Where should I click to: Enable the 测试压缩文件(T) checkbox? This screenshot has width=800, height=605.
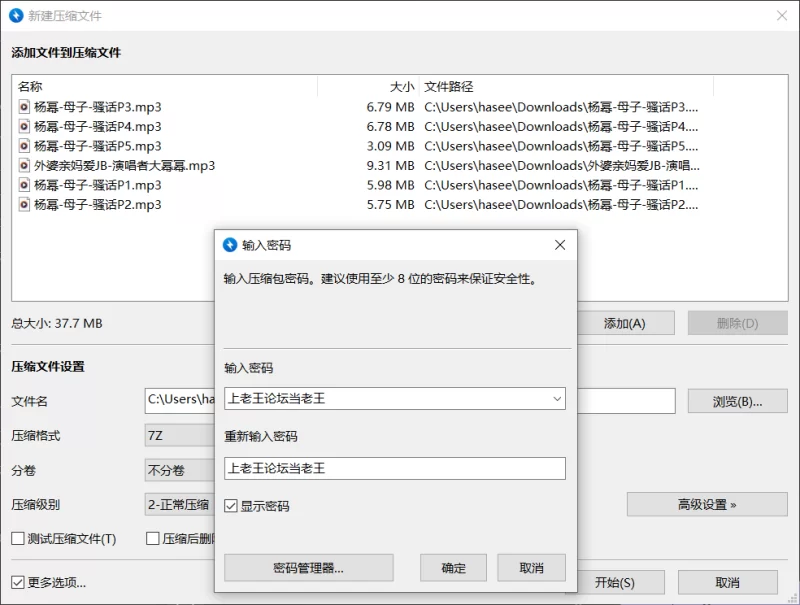click(18, 539)
